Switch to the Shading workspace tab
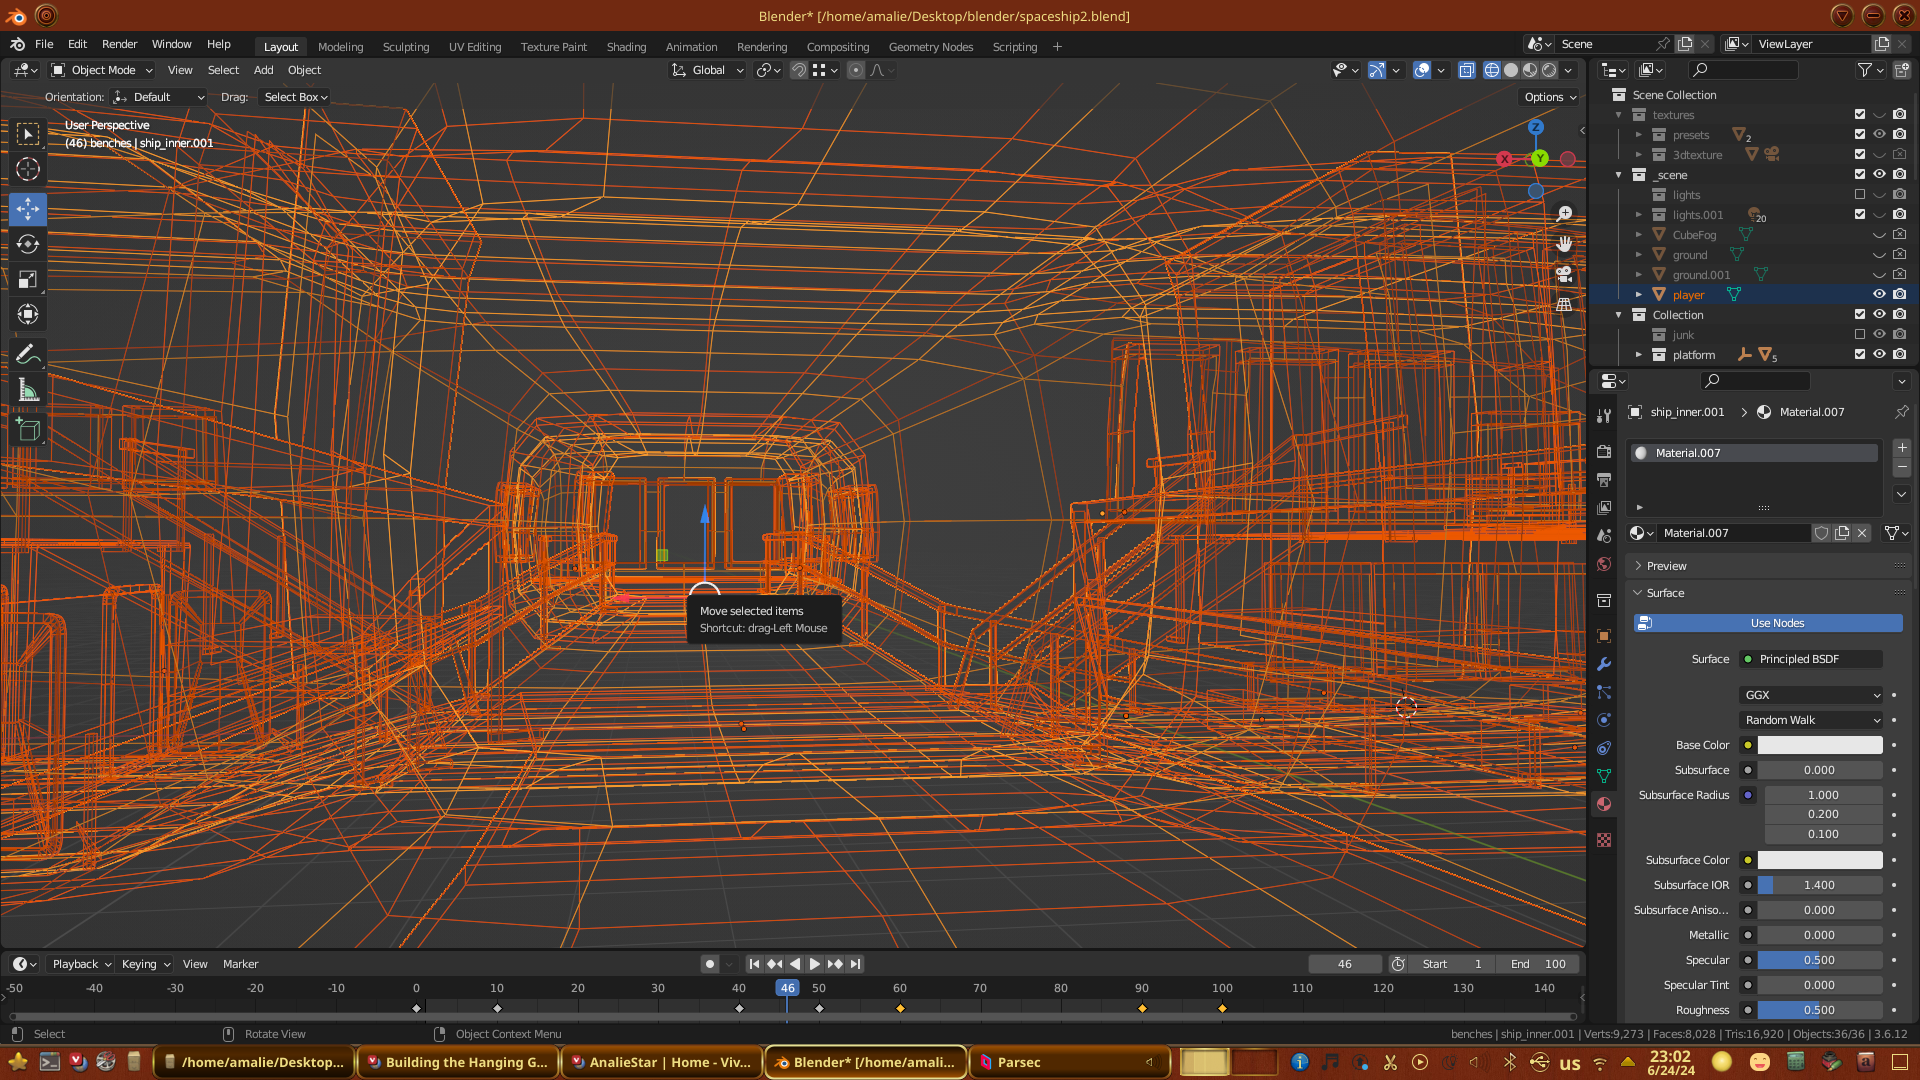1920x1080 pixels. tap(626, 47)
